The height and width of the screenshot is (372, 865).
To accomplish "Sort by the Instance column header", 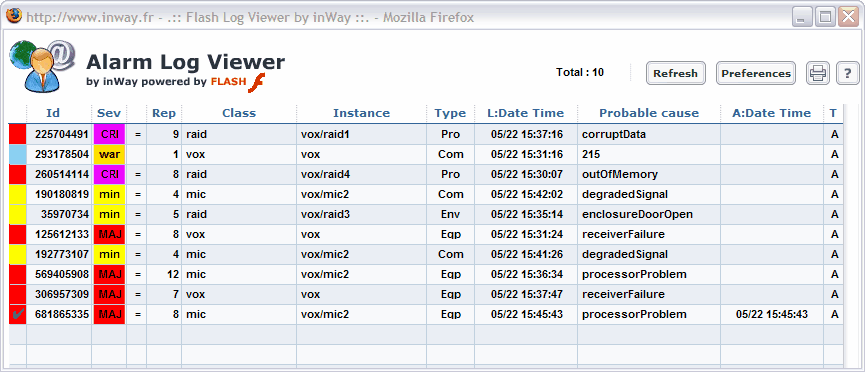I will 361,113.
